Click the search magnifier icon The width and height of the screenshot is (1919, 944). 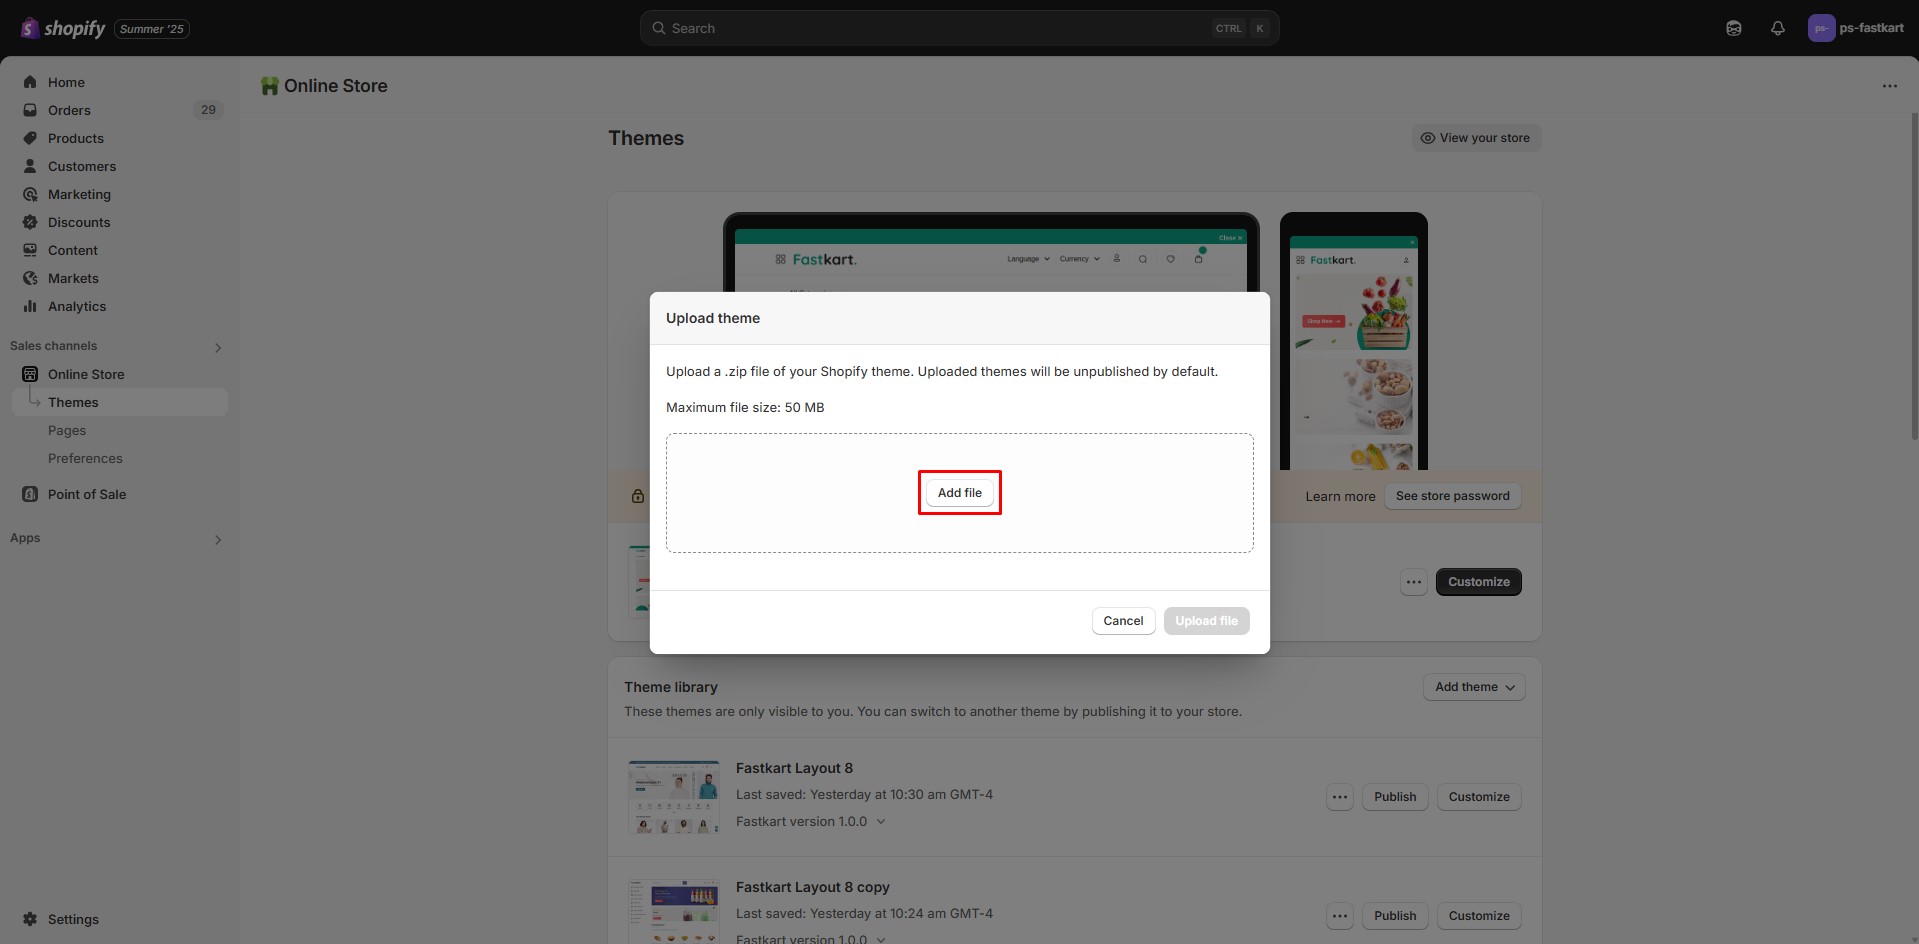tap(659, 28)
